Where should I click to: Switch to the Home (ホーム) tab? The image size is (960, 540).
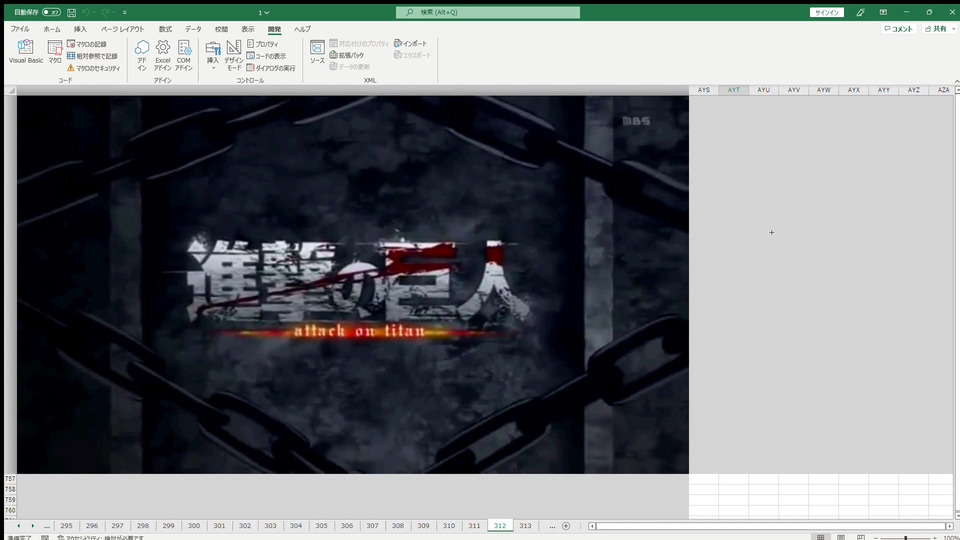51,29
